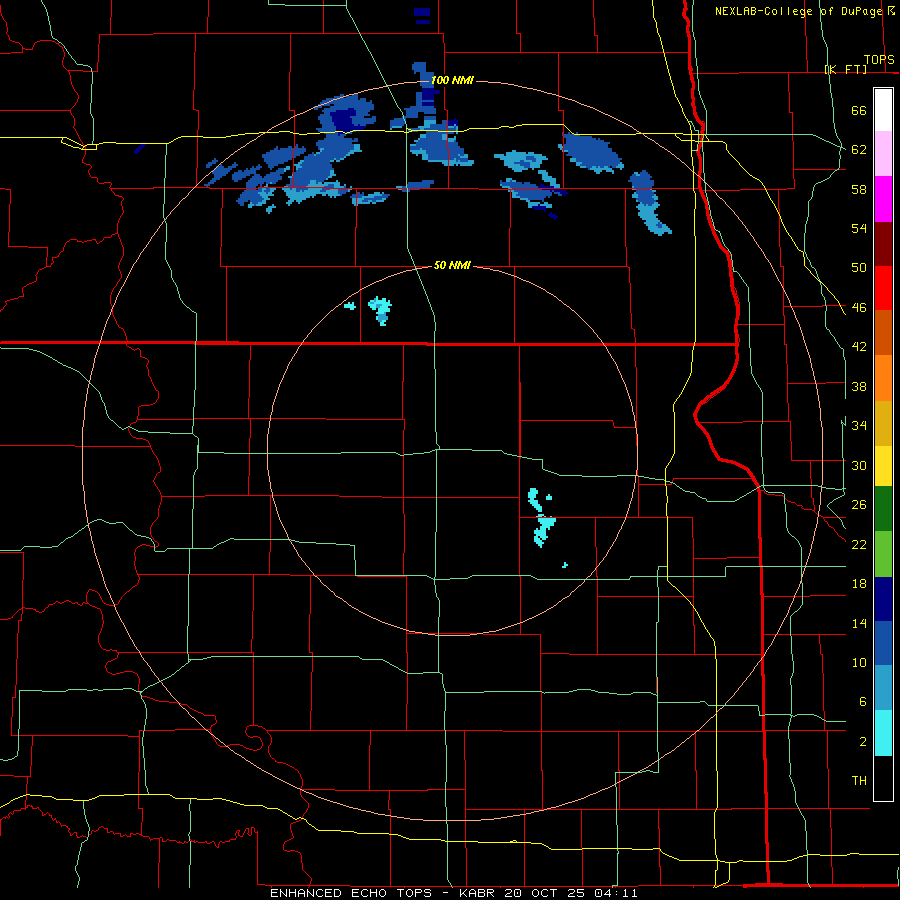Click the navy swatch between 14 and 18
900x900 pixels.
click(x=883, y=599)
